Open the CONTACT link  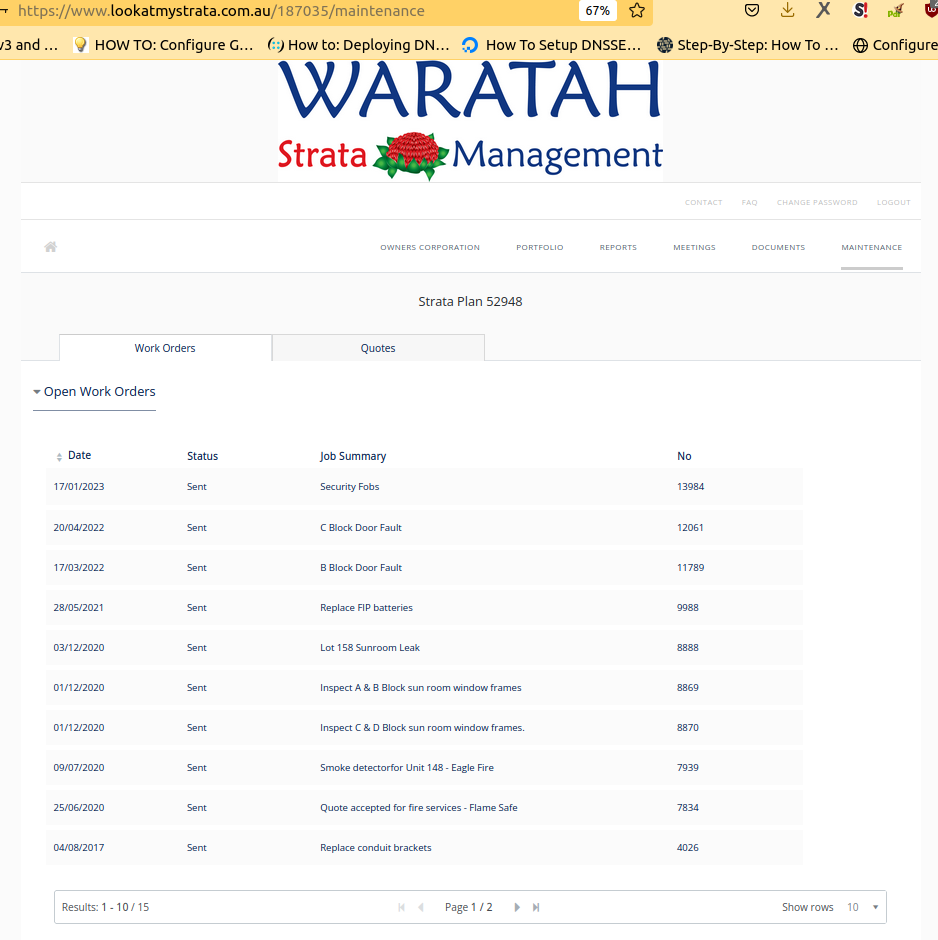[x=703, y=203]
